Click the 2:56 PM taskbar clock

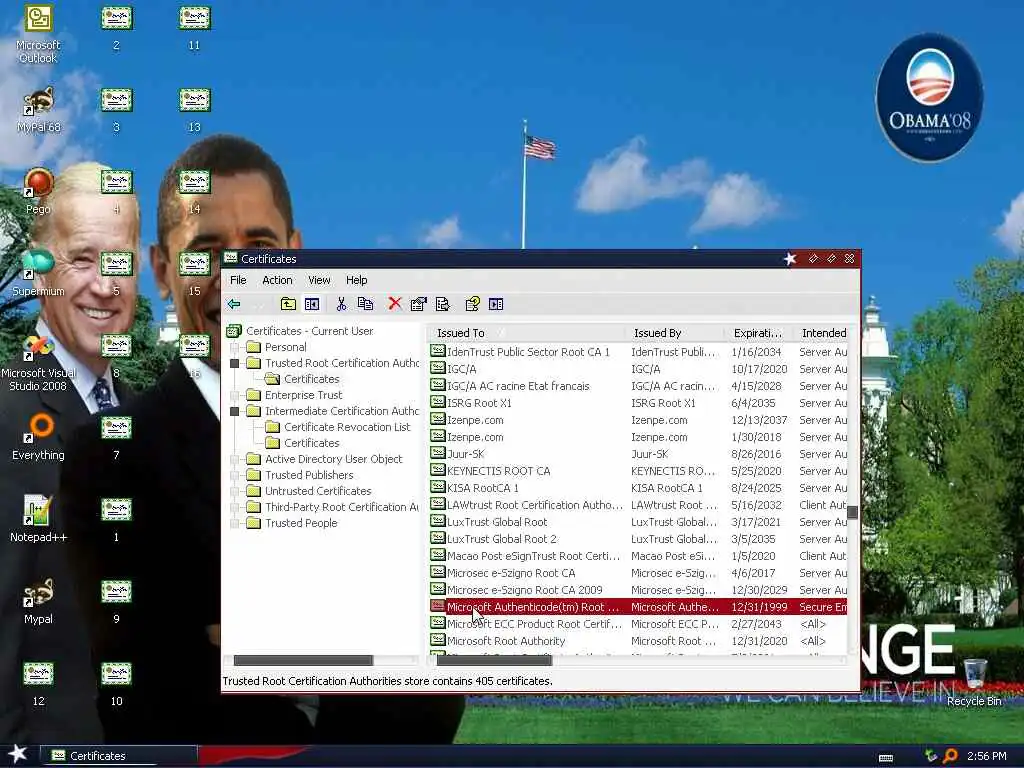pyautogui.click(x=986, y=756)
